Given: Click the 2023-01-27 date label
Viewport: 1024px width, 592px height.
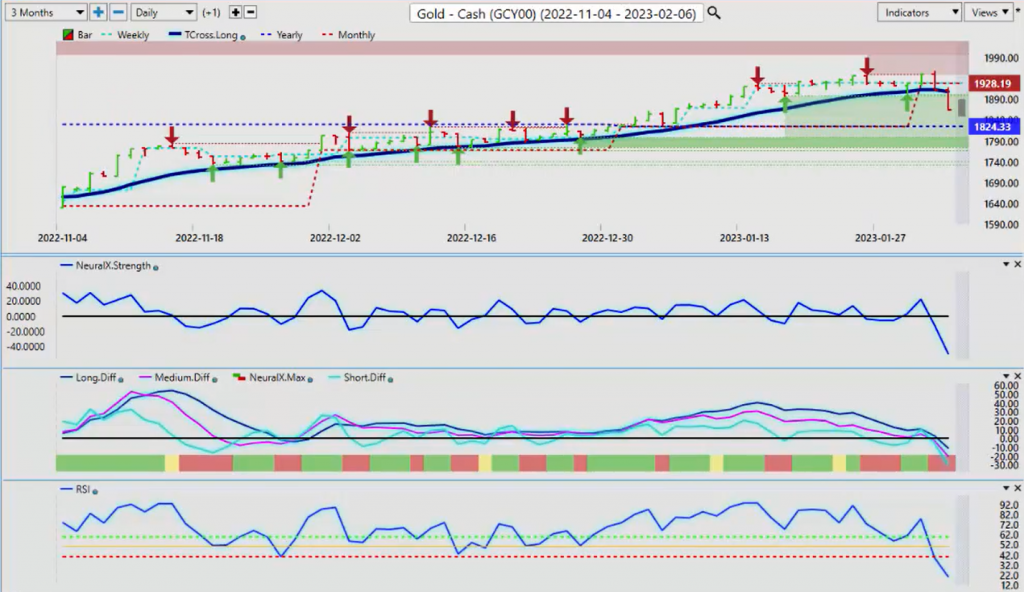Looking at the screenshot, I should 880,238.
